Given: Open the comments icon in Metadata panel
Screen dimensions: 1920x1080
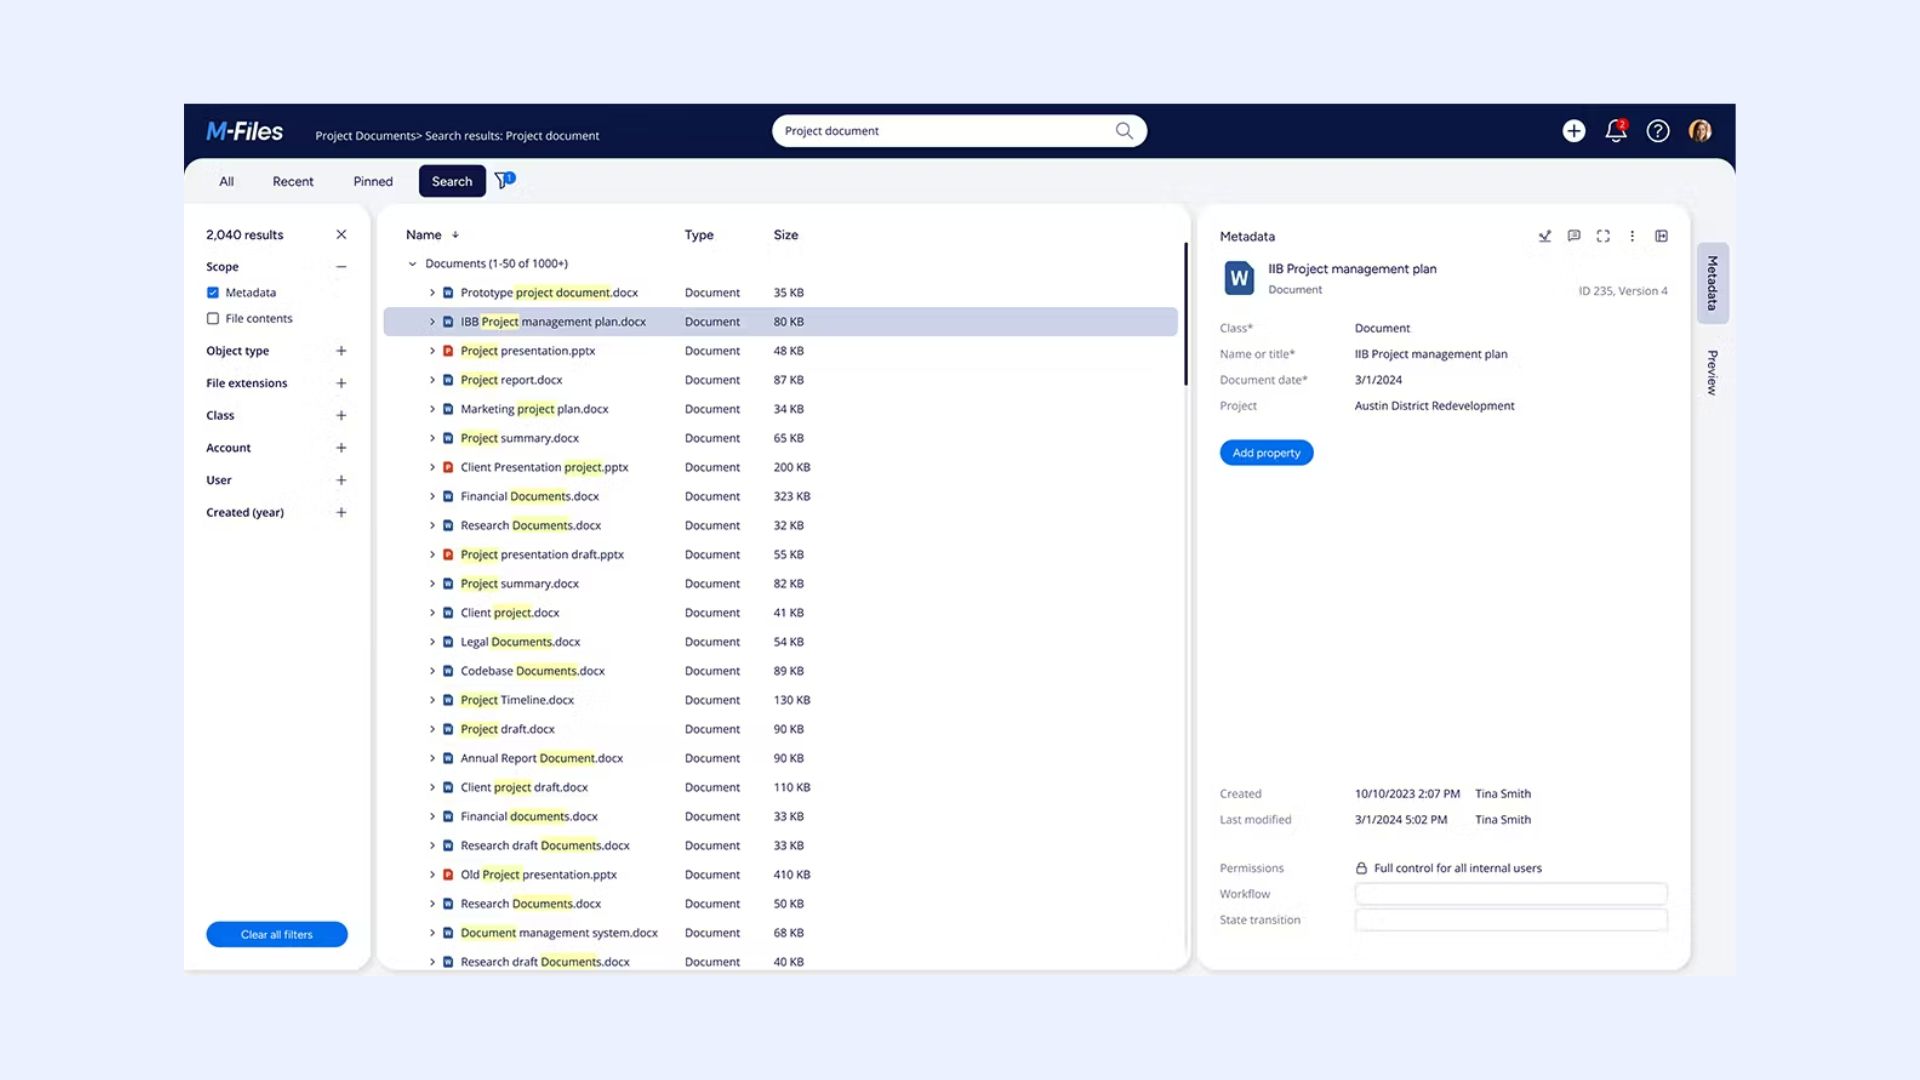Looking at the screenshot, I should 1574,236.
